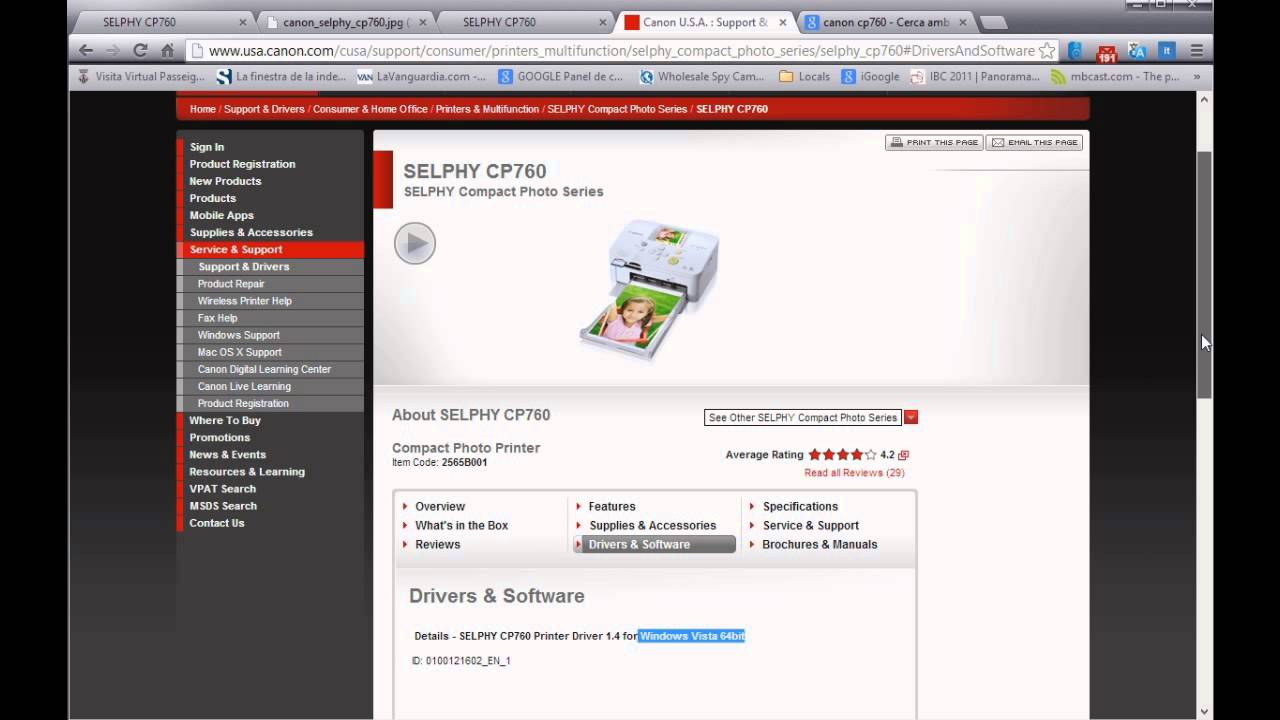Show more bookmarks with the double chevron

pos(1196,76)
